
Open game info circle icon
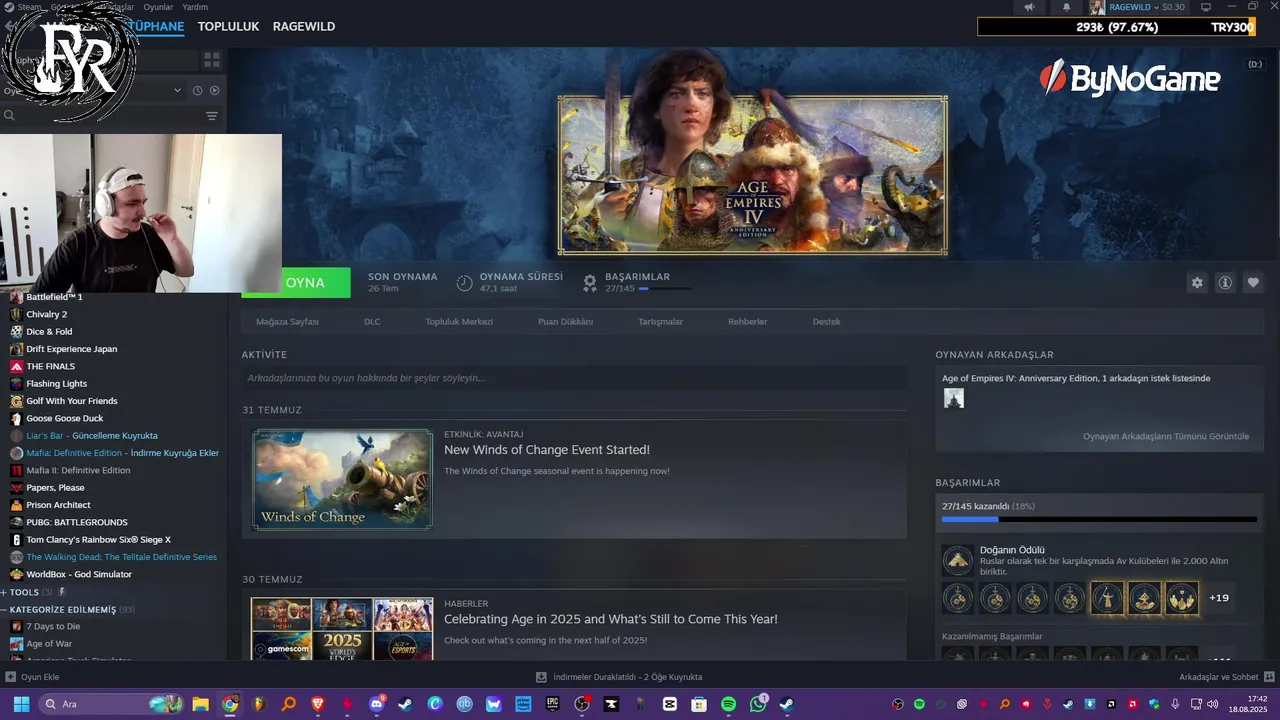tap(1225, 283)
